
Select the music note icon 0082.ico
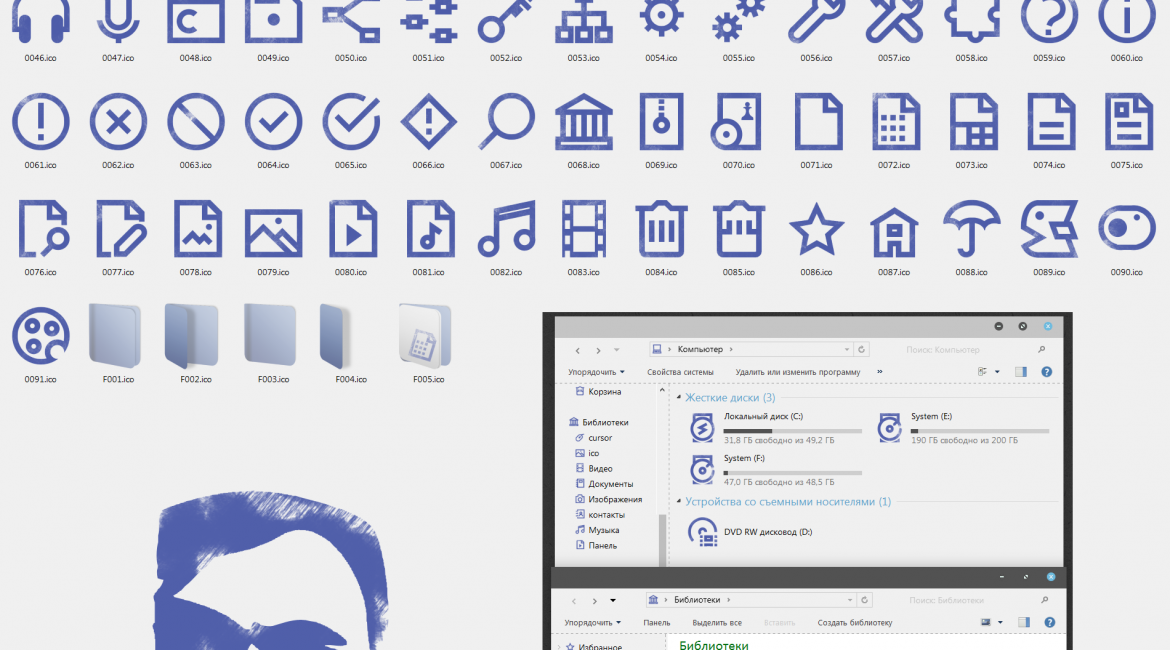pyautogui.click(x=506, y=229)
